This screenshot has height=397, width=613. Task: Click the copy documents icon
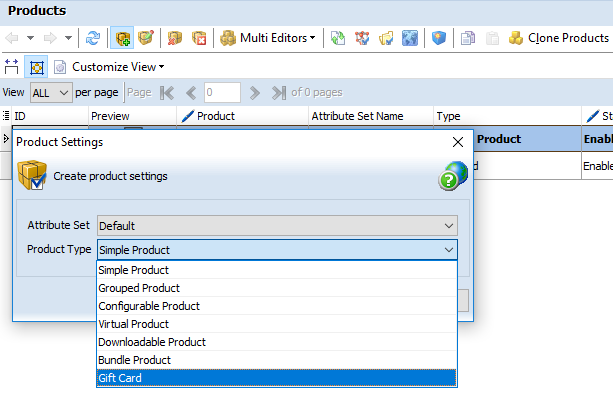pyautogui.click(x=468, y=38)
